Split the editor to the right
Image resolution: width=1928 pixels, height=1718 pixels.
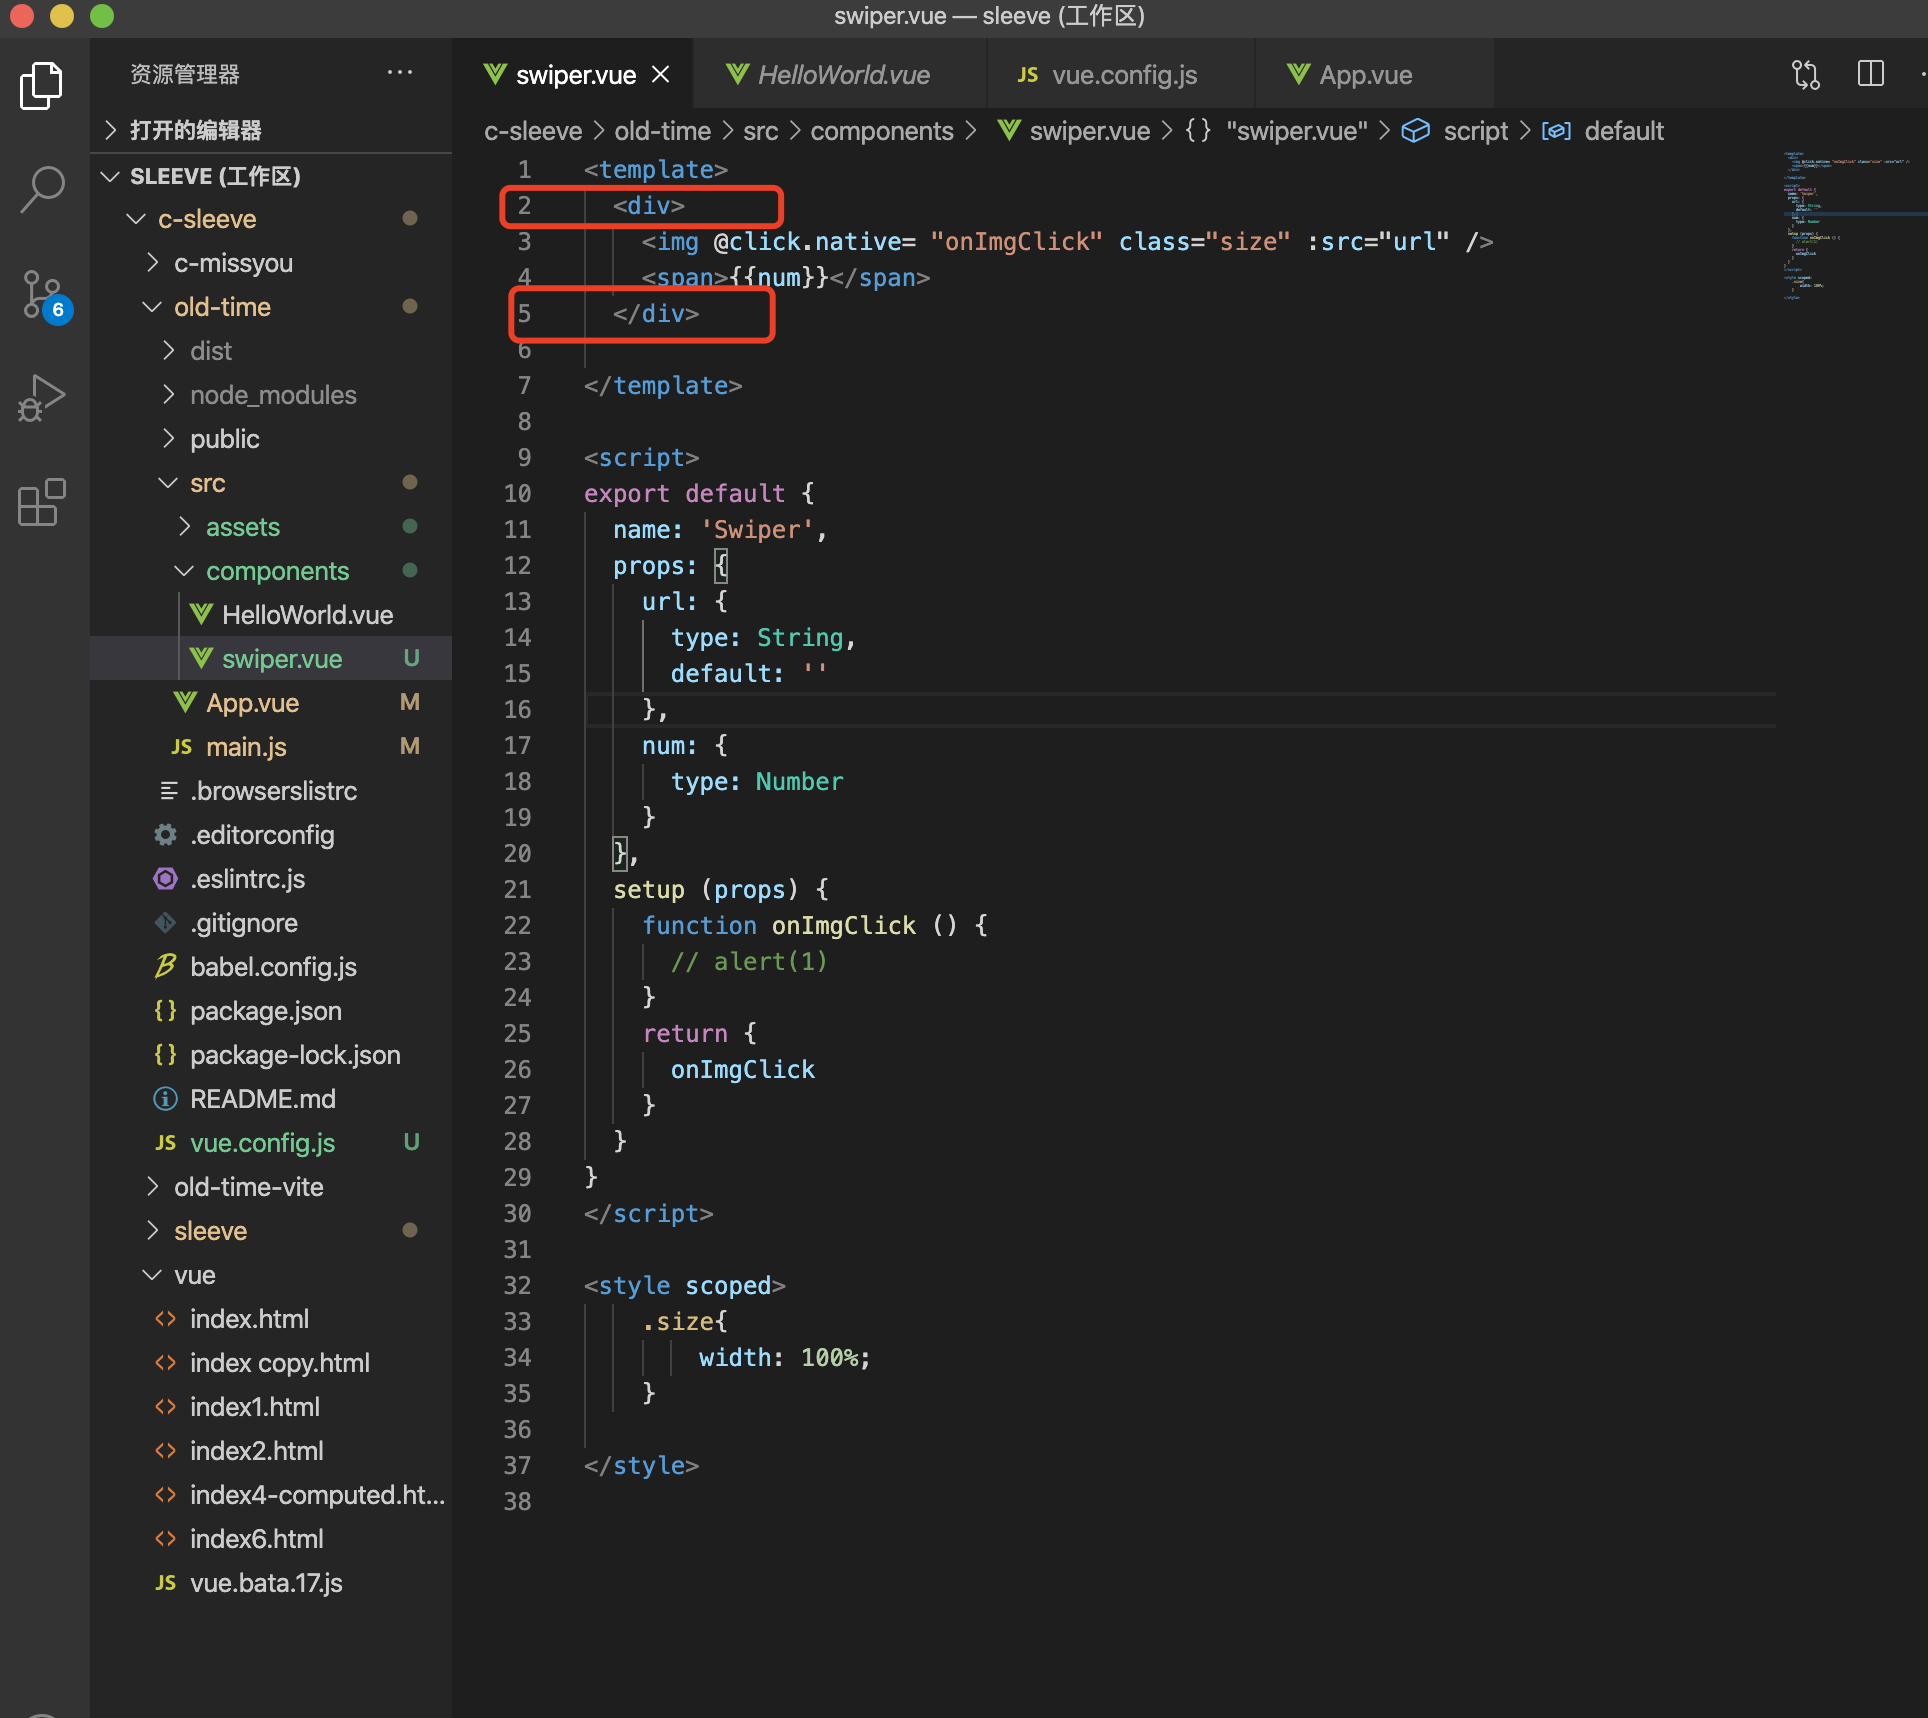[x=1870, y=74]
